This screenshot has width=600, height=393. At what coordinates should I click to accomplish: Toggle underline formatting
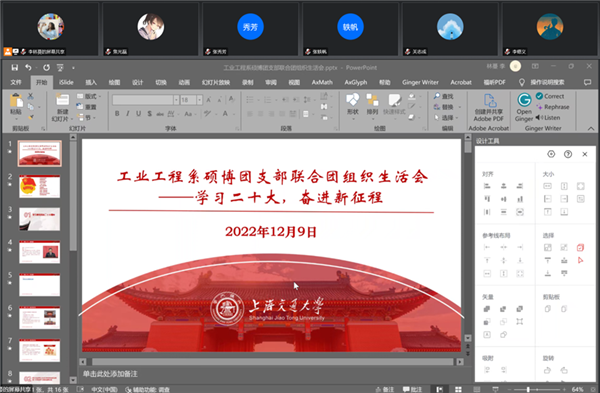click(x=139, y=114)
